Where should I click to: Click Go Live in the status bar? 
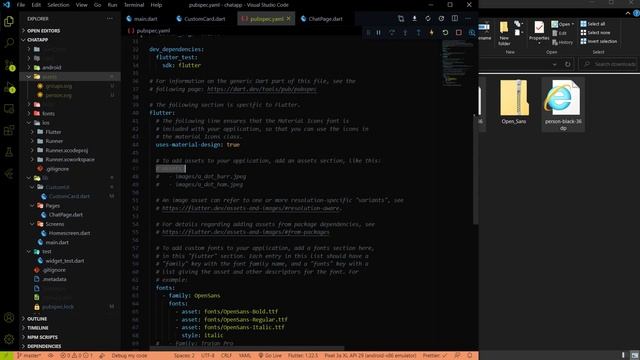(270, 356)
